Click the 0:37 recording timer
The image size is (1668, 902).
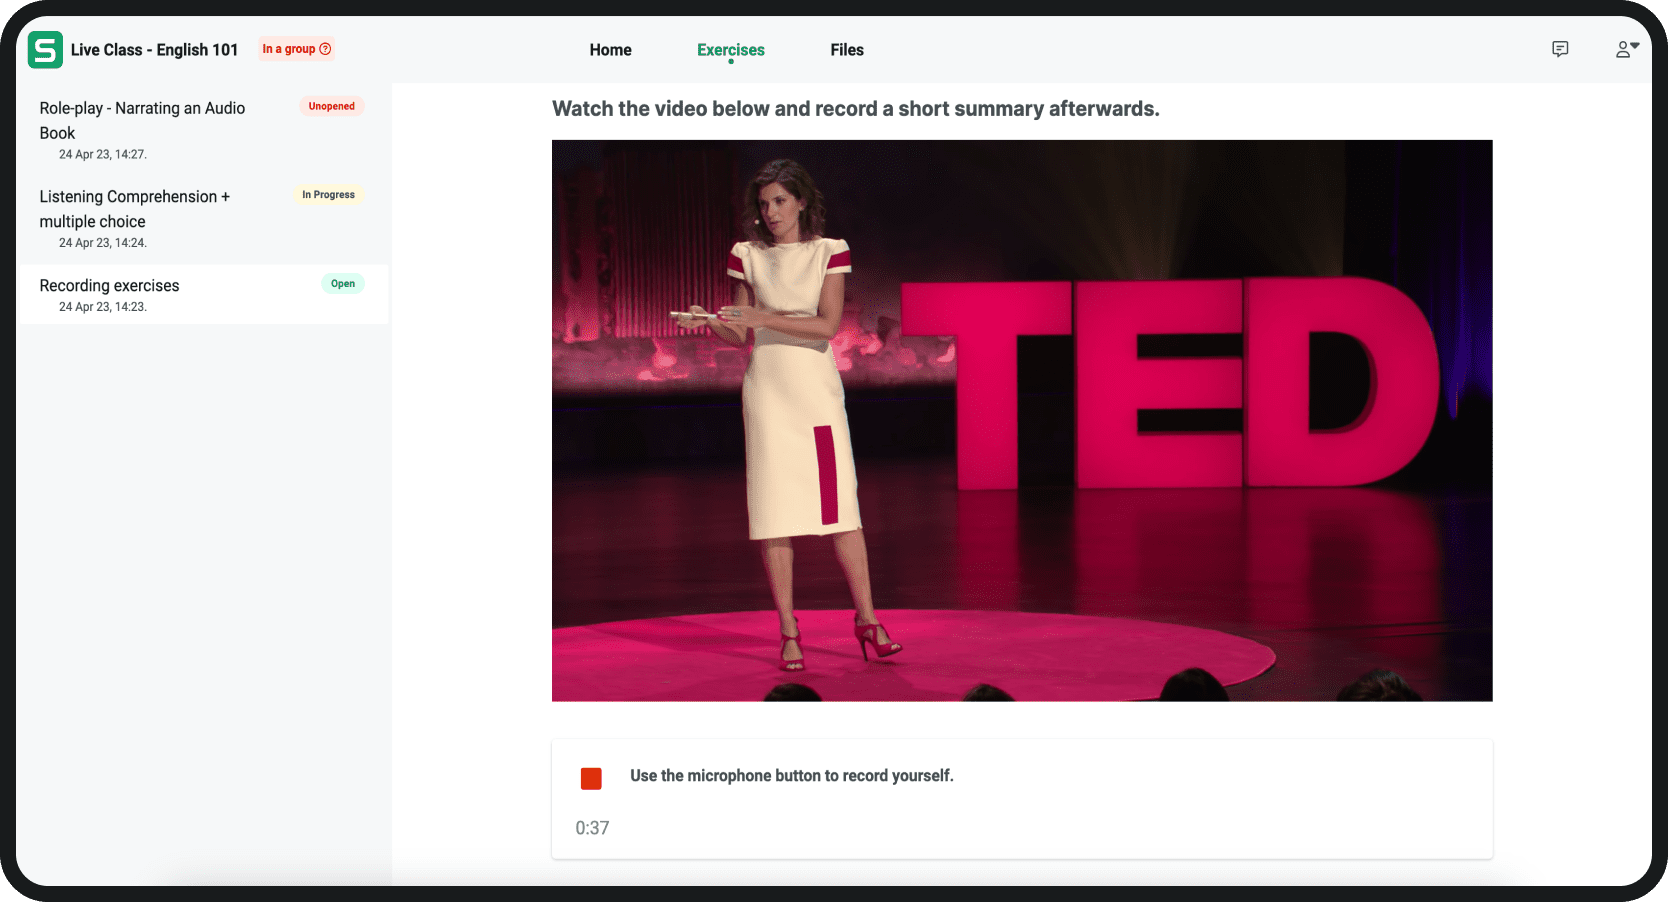click(592, 828)
